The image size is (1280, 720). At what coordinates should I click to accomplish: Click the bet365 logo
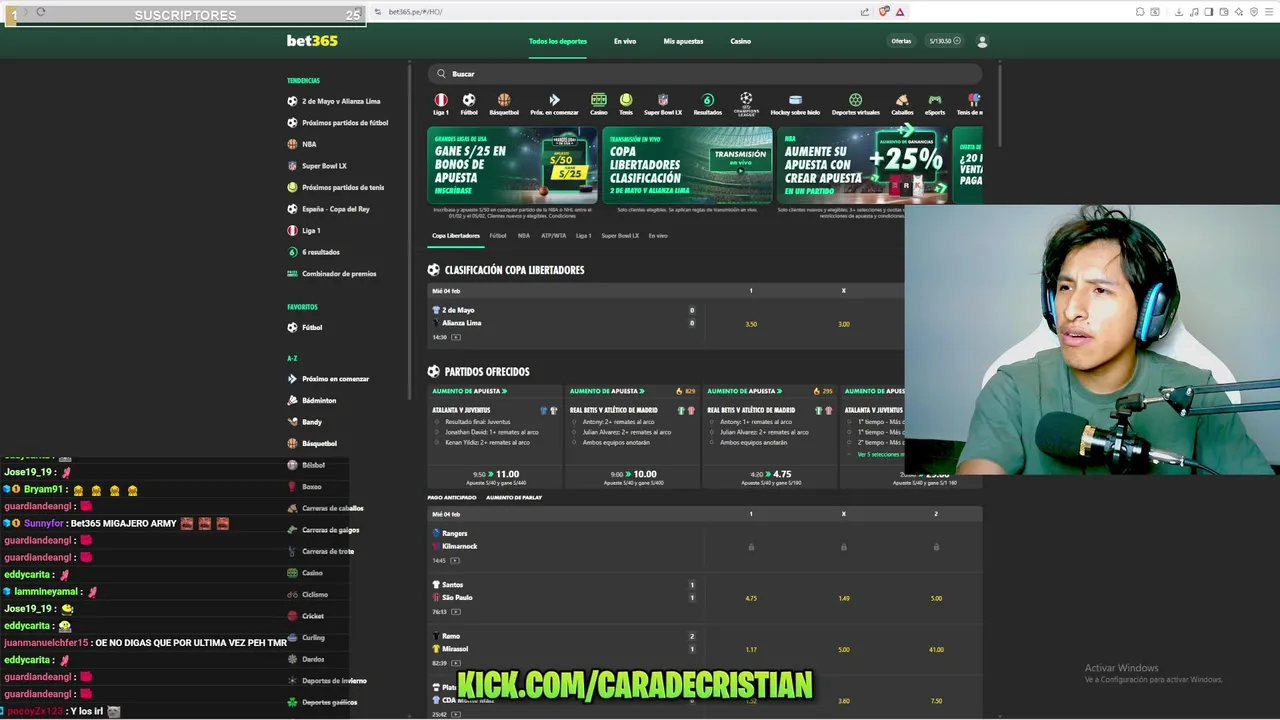[312, 41]
